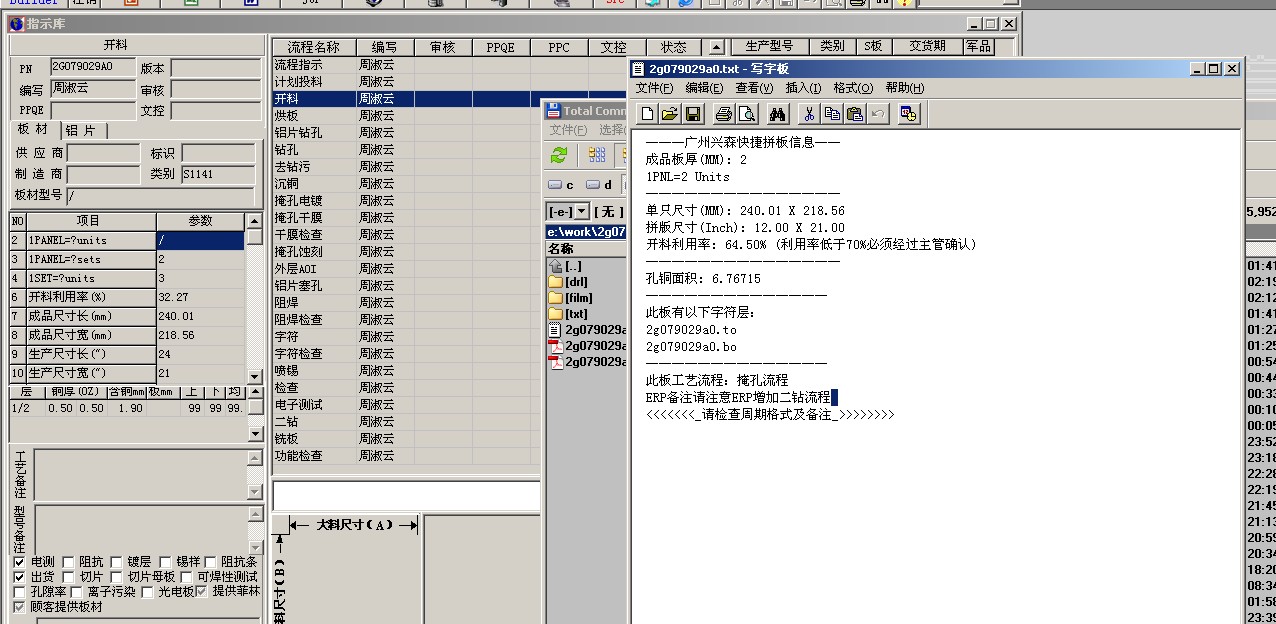Enable 锡样 checkbox
The width and height of the screenshot is (1276, 624).
pyautogui.click(x=166, y=562)
